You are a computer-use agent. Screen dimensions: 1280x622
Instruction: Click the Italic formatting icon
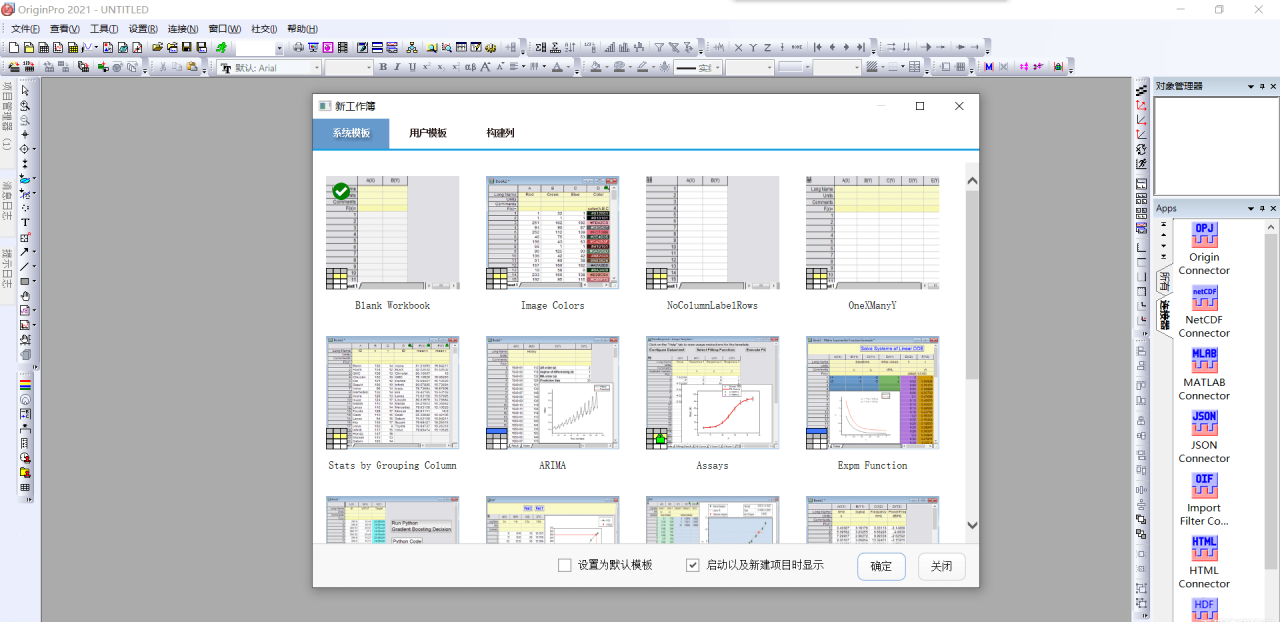[x=397, y=67]
